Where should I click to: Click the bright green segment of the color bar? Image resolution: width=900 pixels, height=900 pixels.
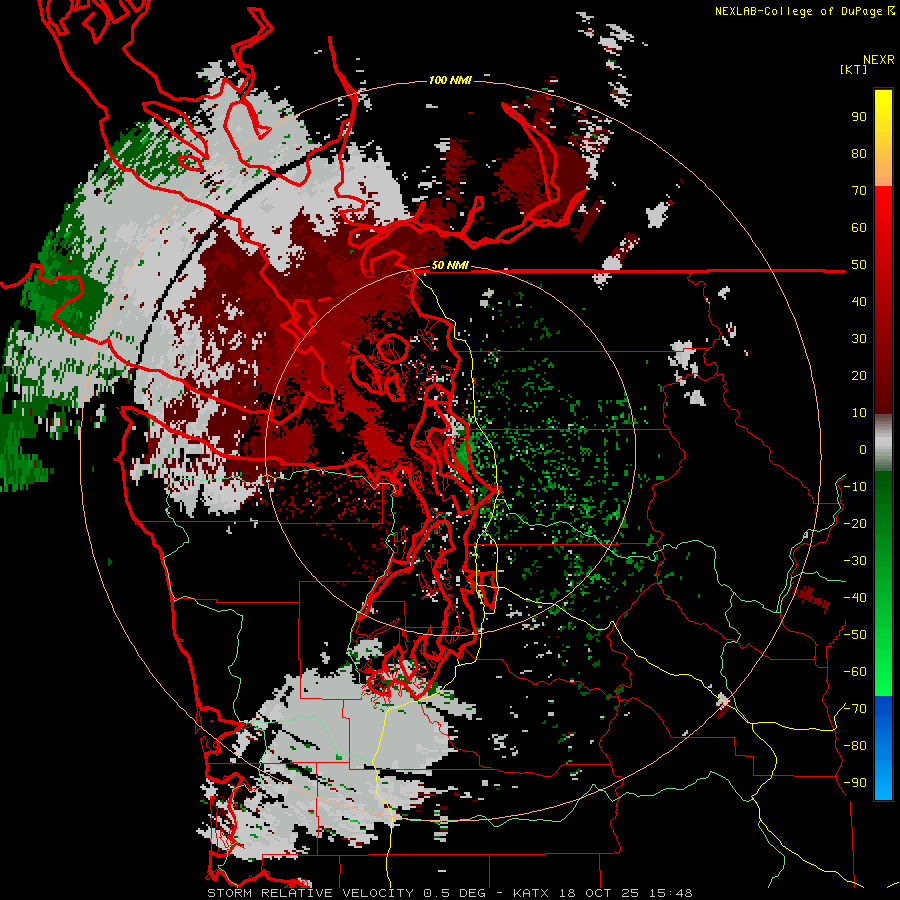pyautogui.click(x=883, y=584)
